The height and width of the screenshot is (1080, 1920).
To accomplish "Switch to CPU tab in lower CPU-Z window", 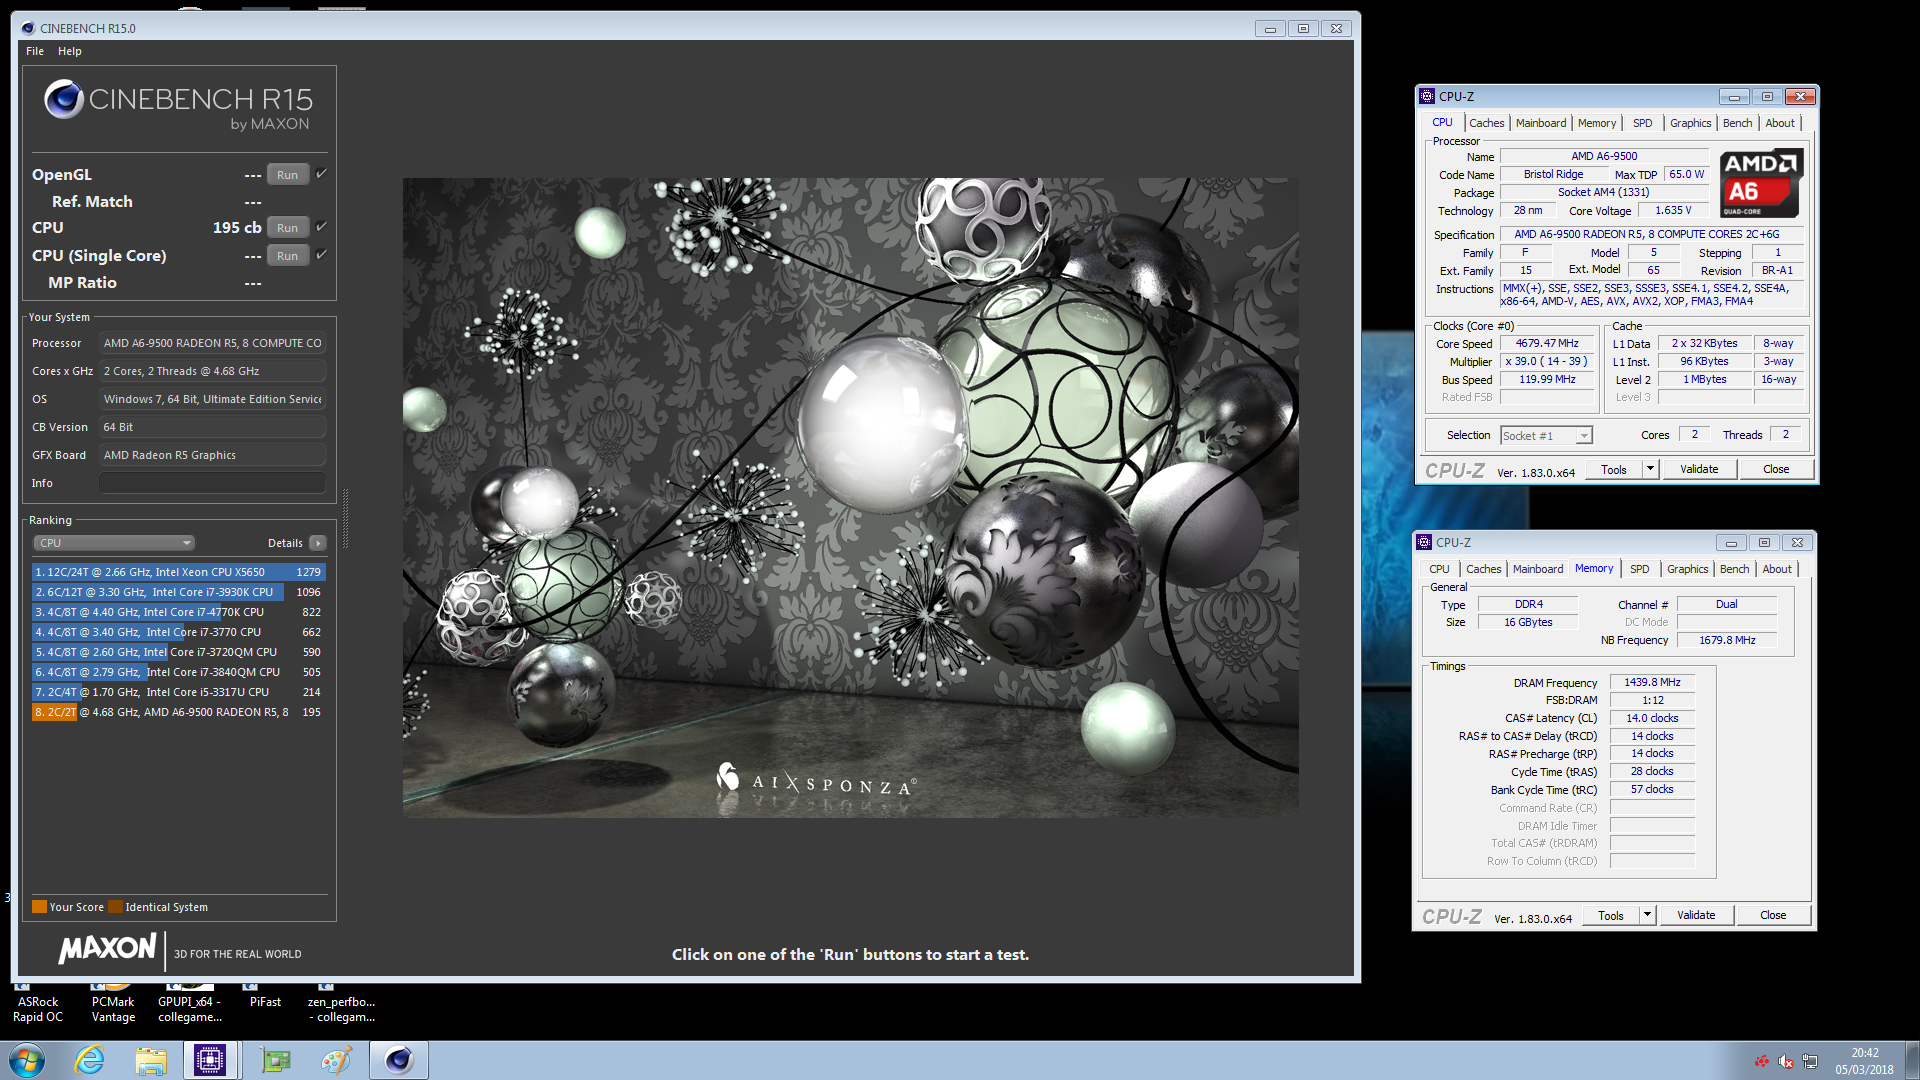I will 1439,569.
